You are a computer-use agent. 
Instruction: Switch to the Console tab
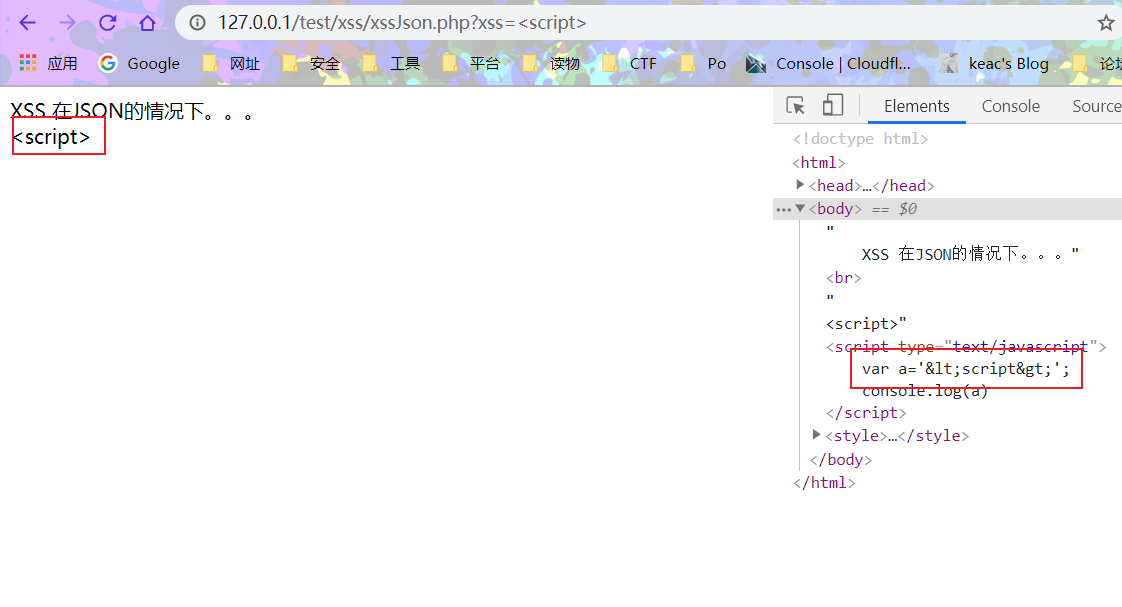pos(1010,106)
